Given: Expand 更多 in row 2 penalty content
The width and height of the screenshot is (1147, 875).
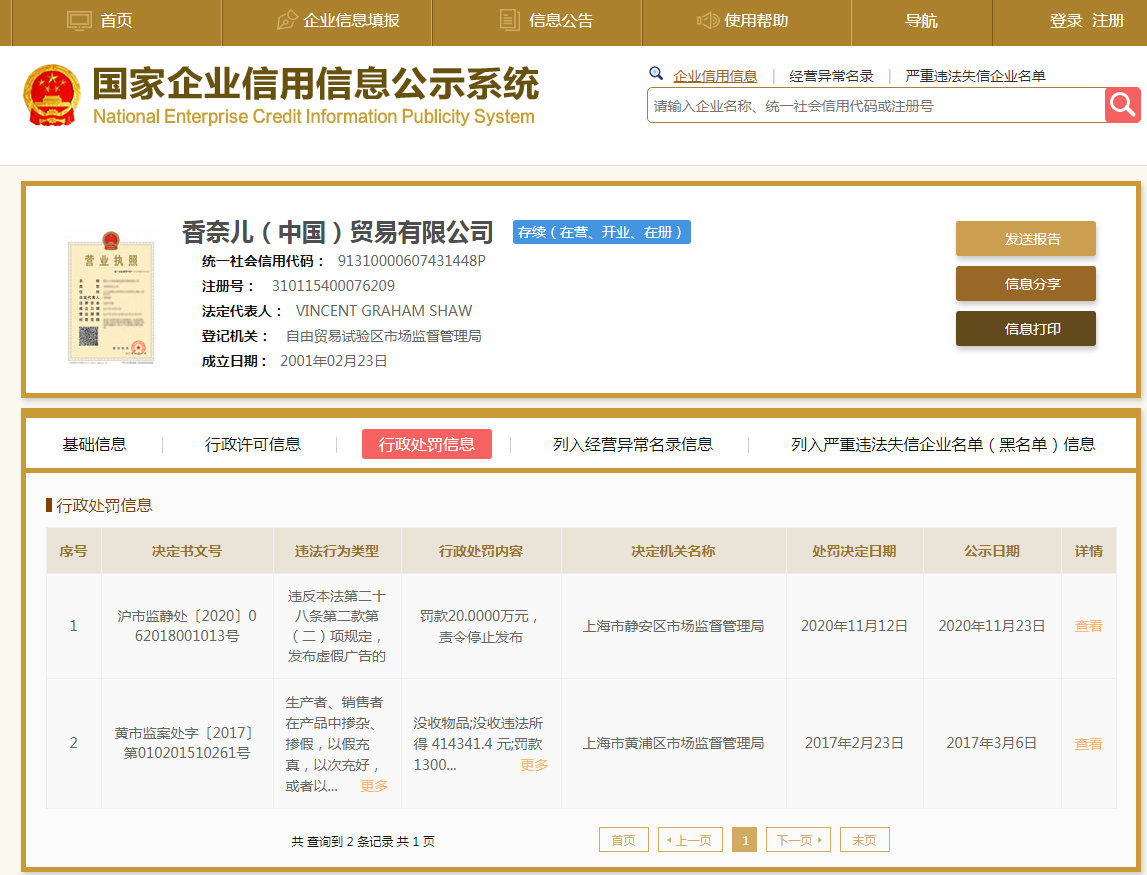Looking at the screenshot, I should [x=534, y=765].
